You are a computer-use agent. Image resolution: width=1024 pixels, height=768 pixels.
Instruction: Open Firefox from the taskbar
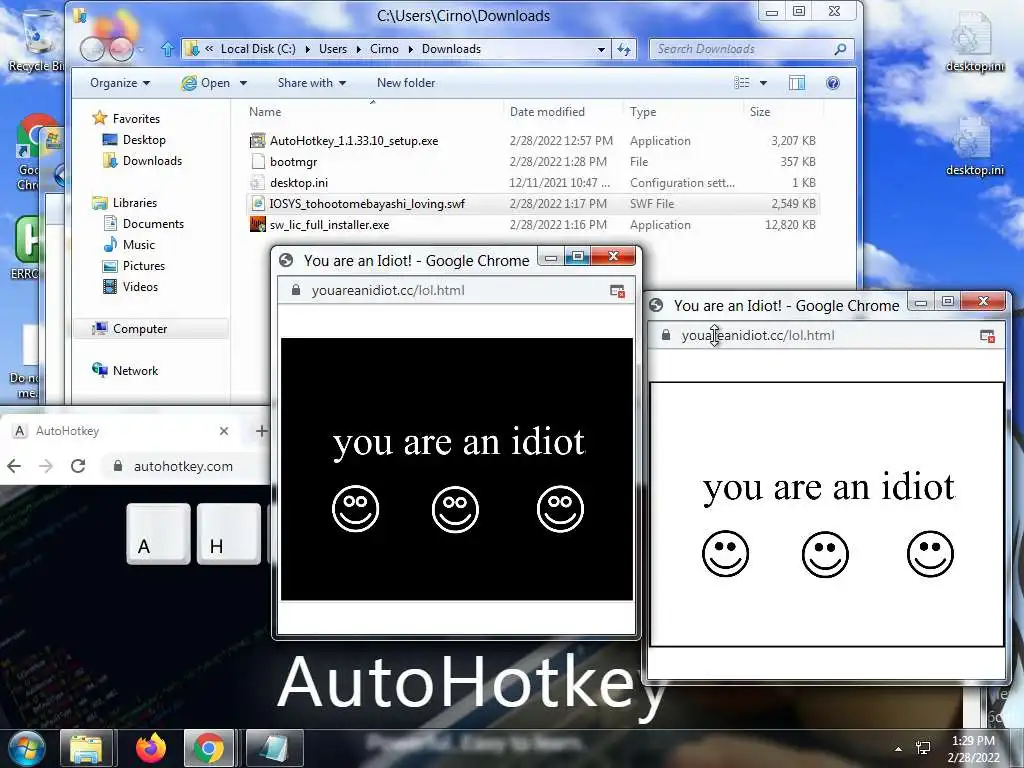150,748
